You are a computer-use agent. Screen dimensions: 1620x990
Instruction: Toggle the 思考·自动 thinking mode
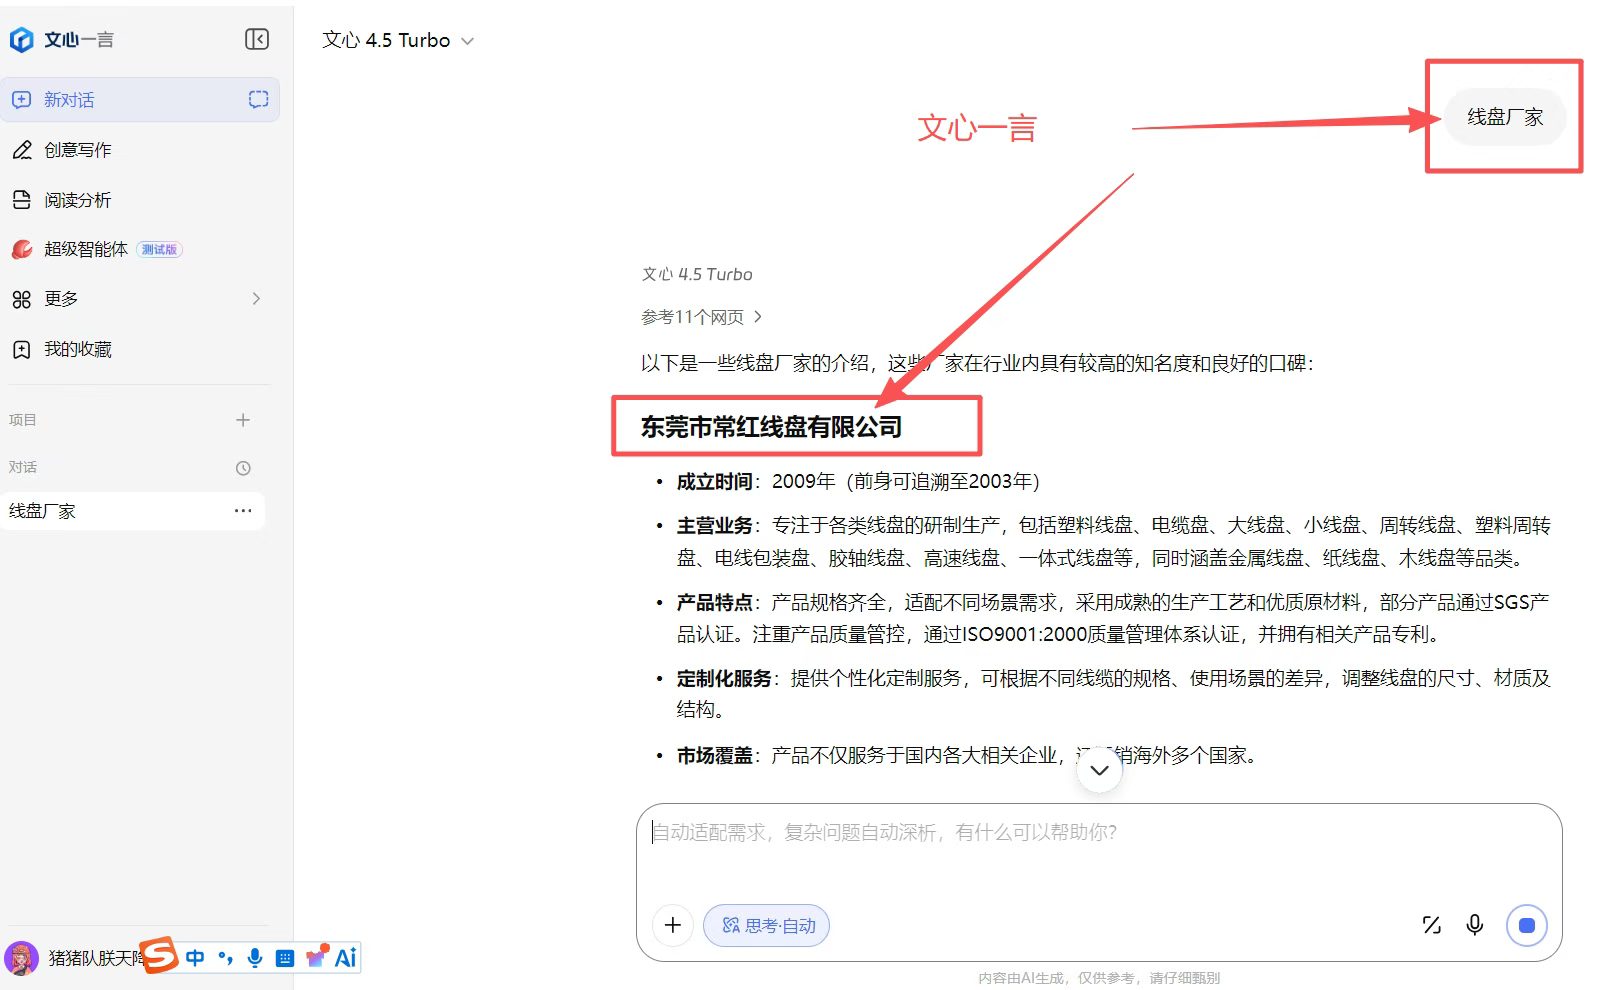(767, 925)
